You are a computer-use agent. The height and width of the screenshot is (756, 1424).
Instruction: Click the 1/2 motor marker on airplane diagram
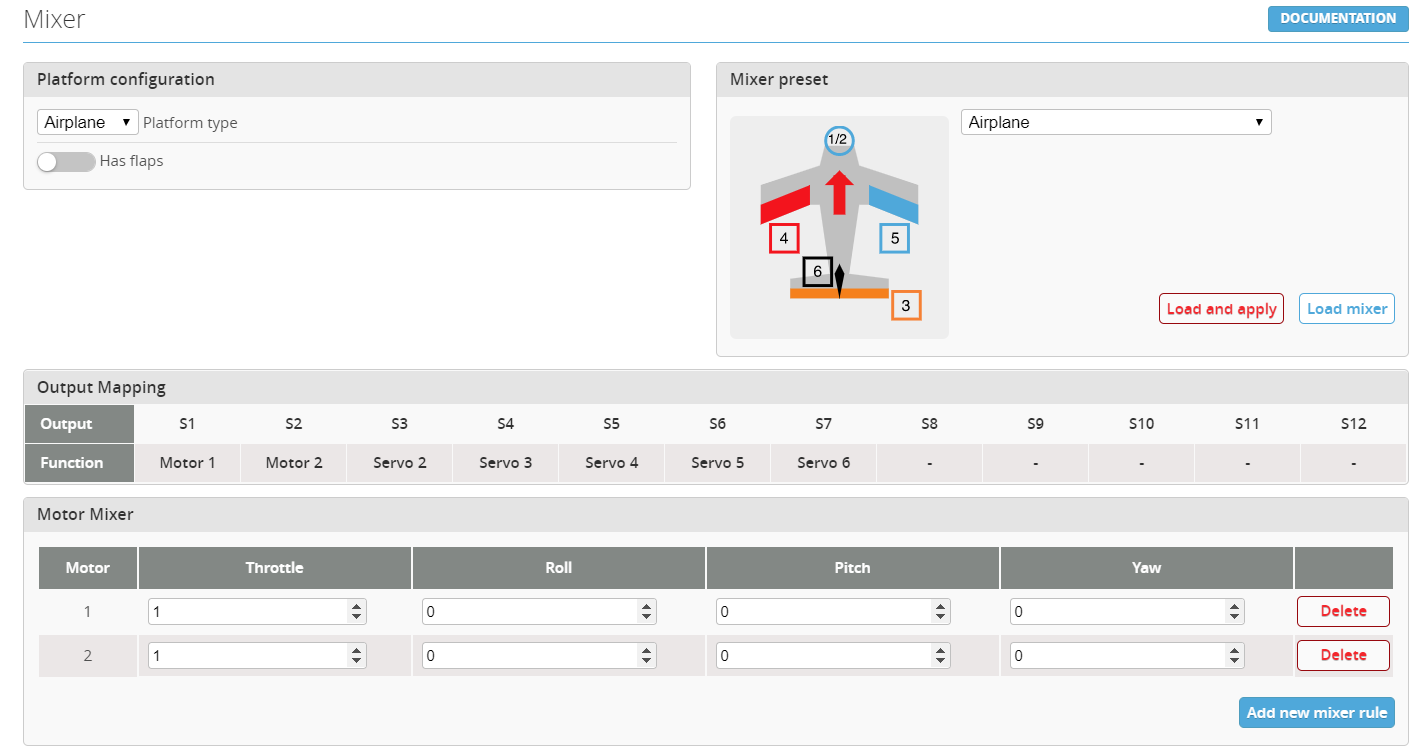click(x=838, y=140)
